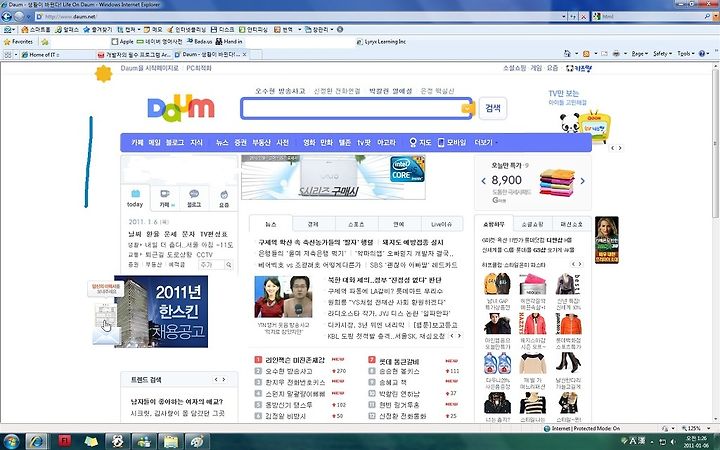Click the yellow sun icon on Daum page

pos(103,73)
